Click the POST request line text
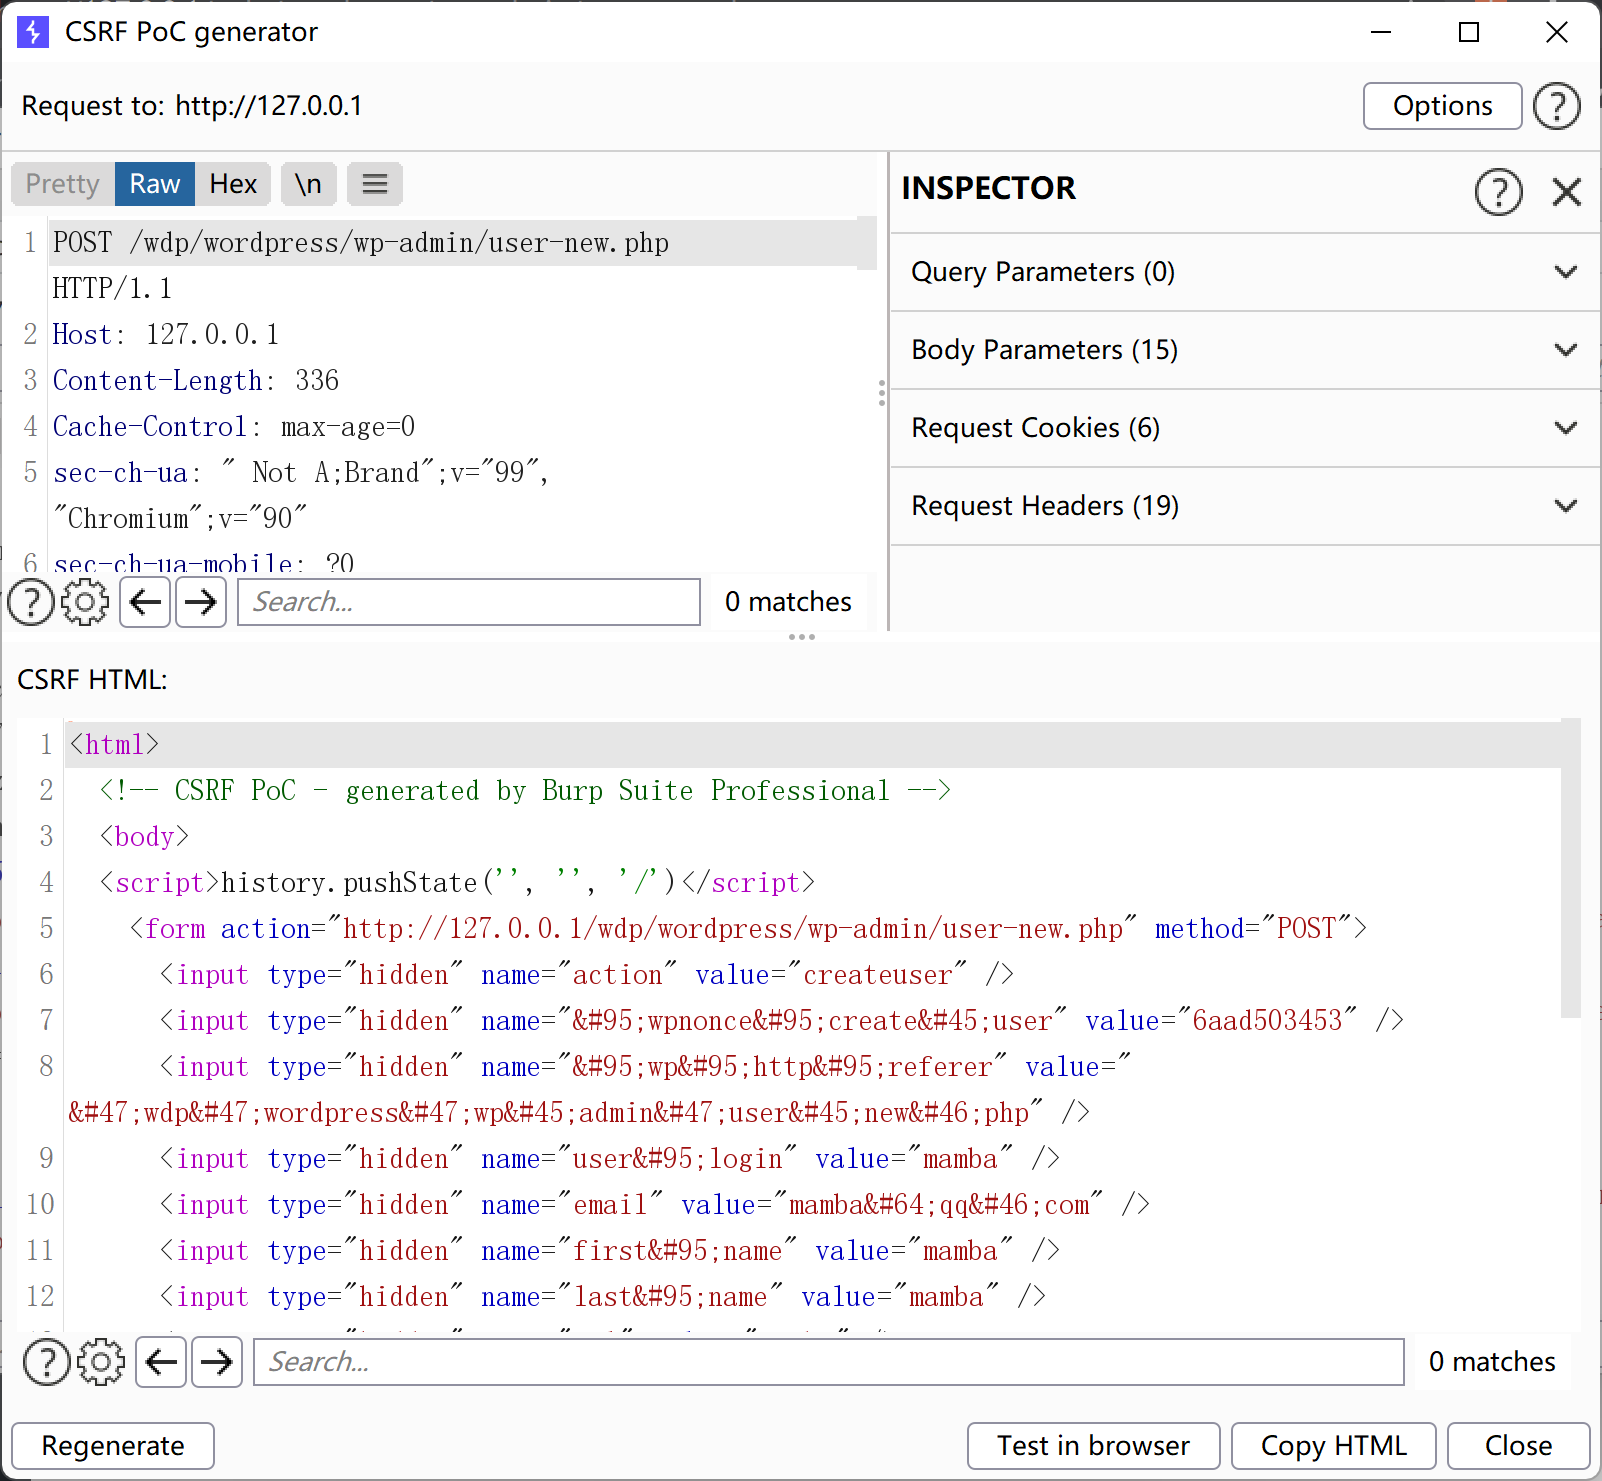The width and height of the screenshot is (1602, 1481). click(361, 243)
